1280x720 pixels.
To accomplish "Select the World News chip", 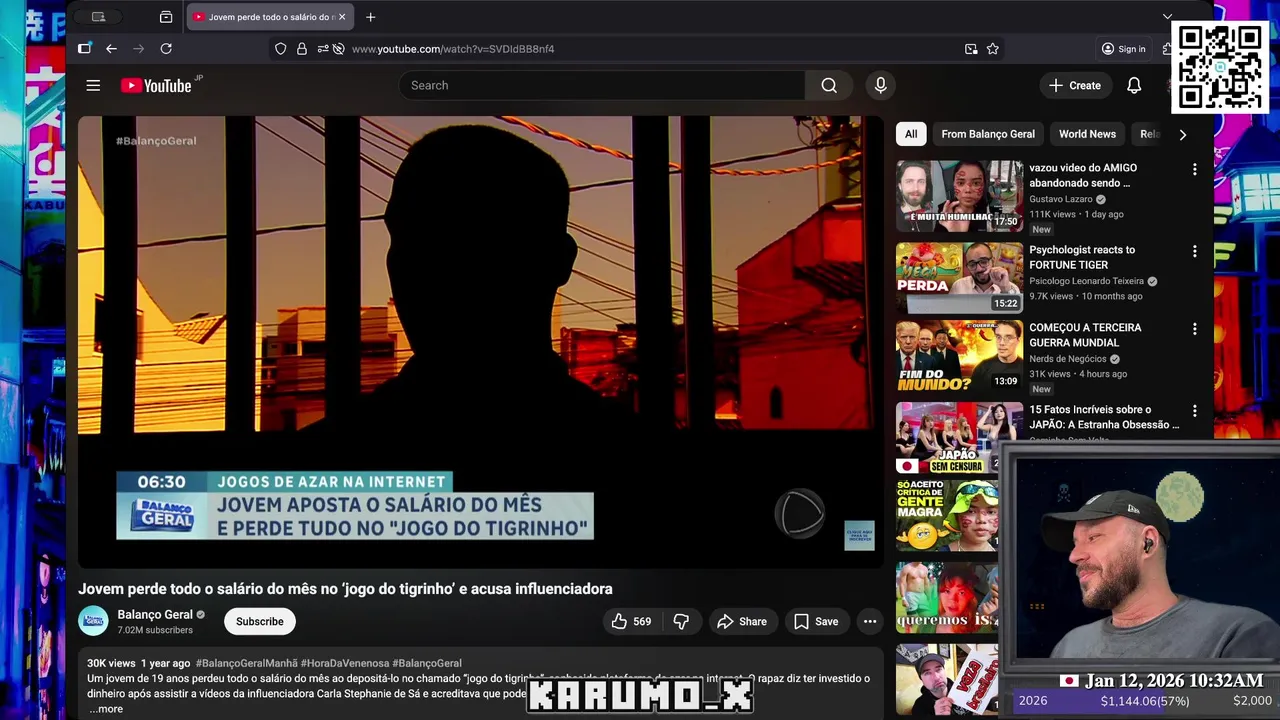I will coord(1087,134).
